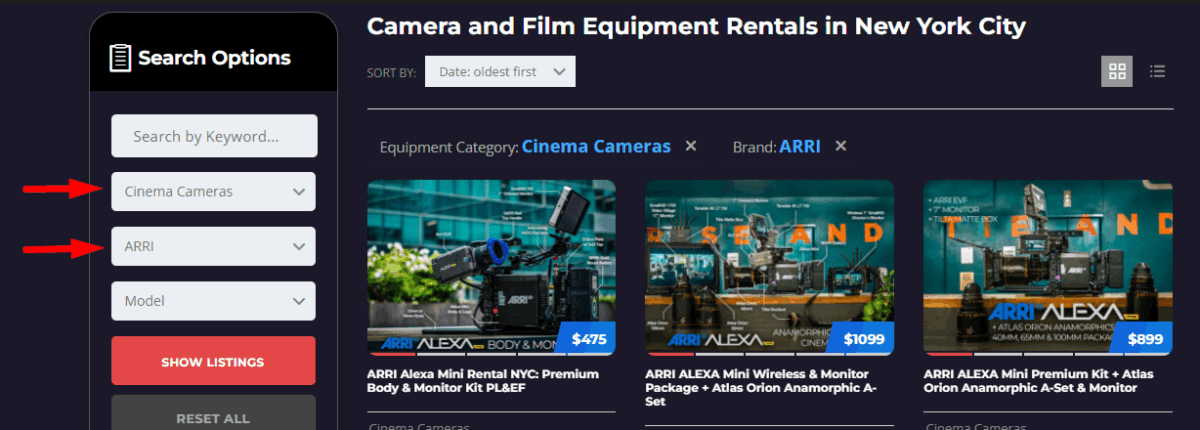This screenshot has height=430, width=1200.
Task: Open the $1099 ALEXA Mini Wireless thumbnail
Action: 769,267
